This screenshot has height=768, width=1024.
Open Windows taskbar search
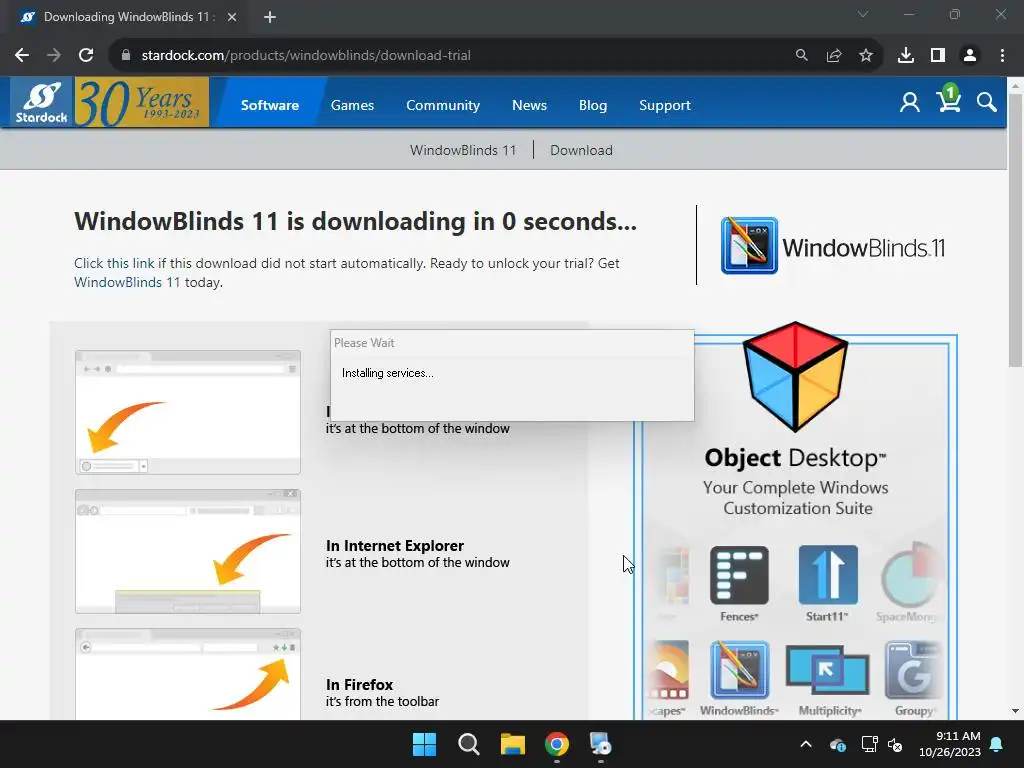point(468,744)
